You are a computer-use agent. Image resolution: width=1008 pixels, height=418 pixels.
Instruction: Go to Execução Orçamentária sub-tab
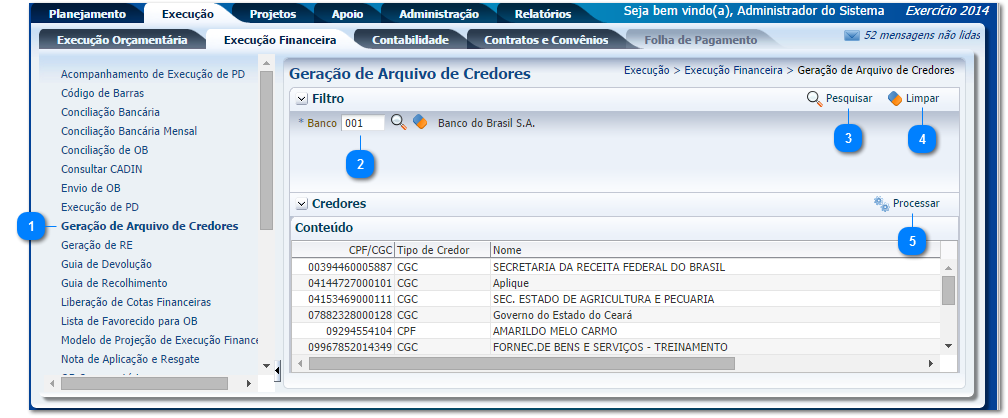pos(122,40)
